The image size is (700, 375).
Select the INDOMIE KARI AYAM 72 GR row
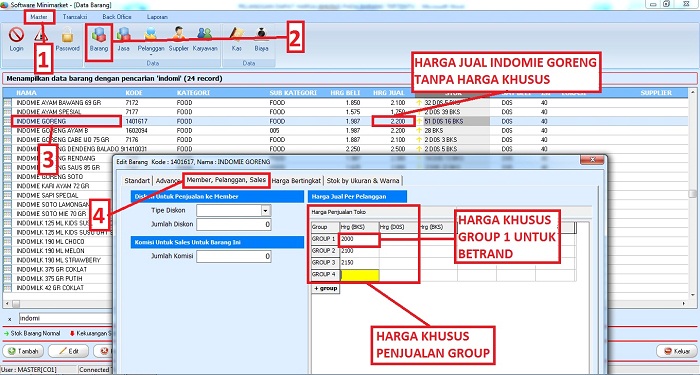point(57,186)
